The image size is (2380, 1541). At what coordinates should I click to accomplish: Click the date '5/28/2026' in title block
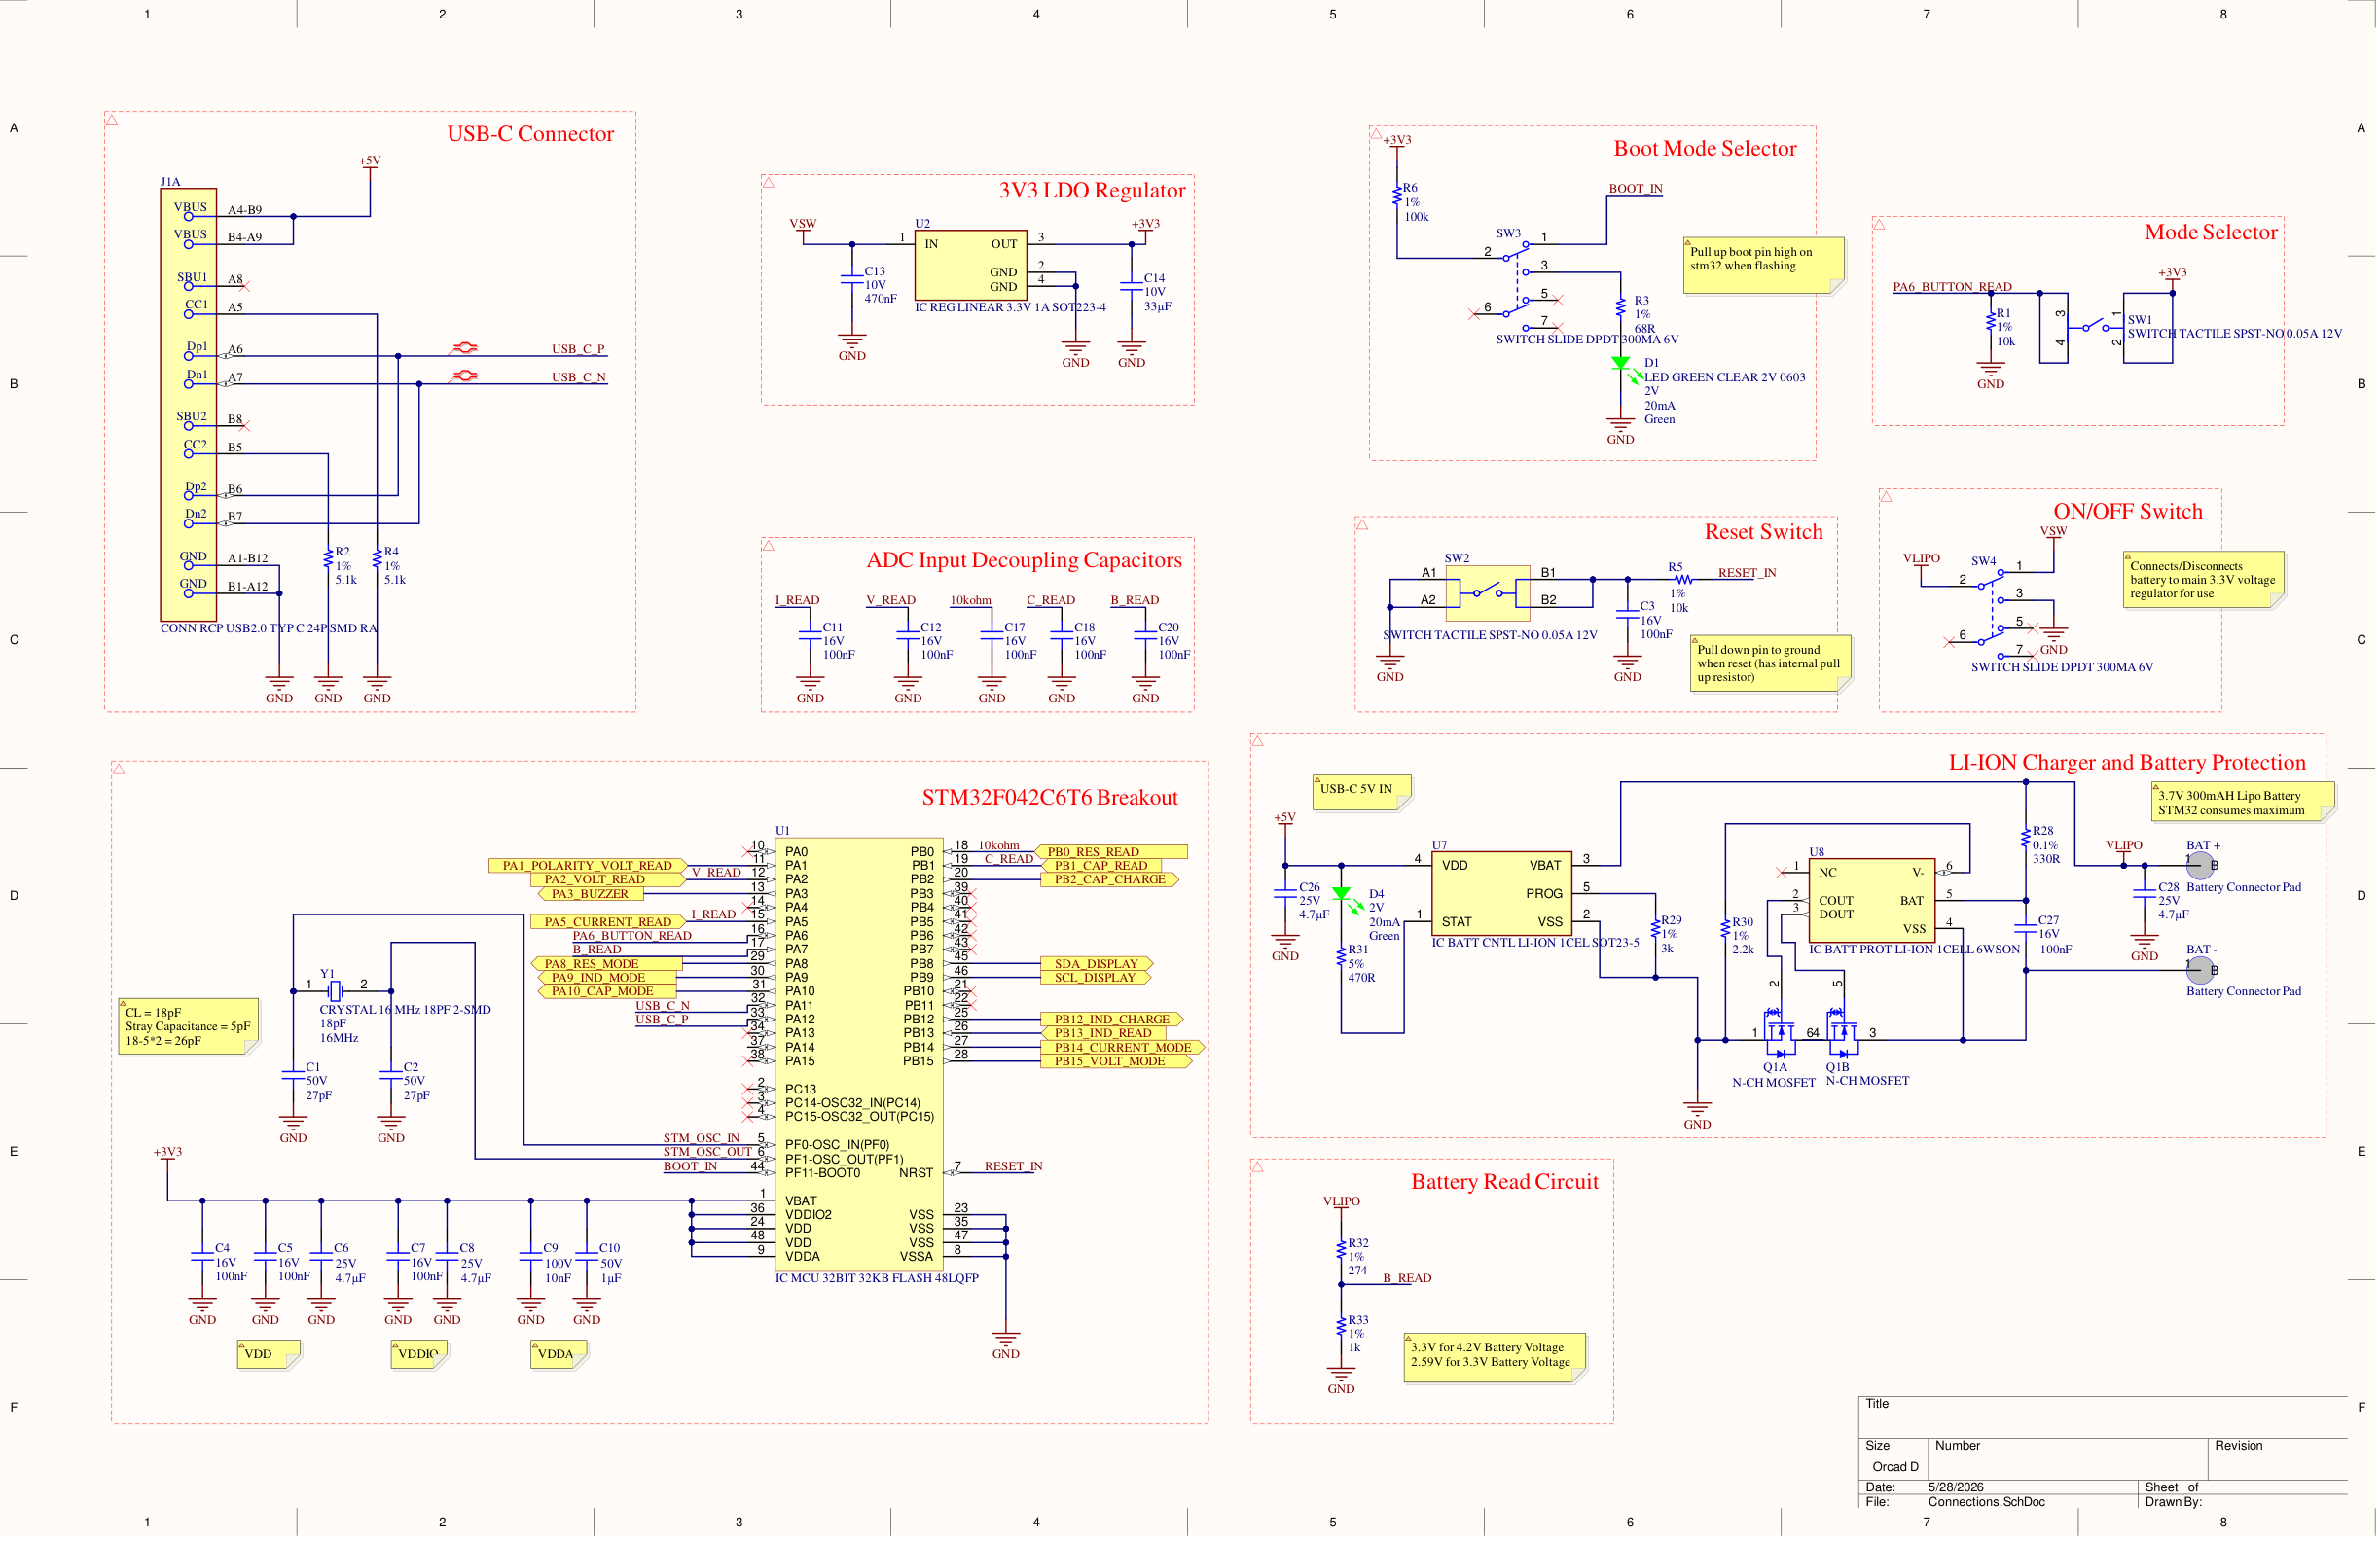click(1956, 1488)
